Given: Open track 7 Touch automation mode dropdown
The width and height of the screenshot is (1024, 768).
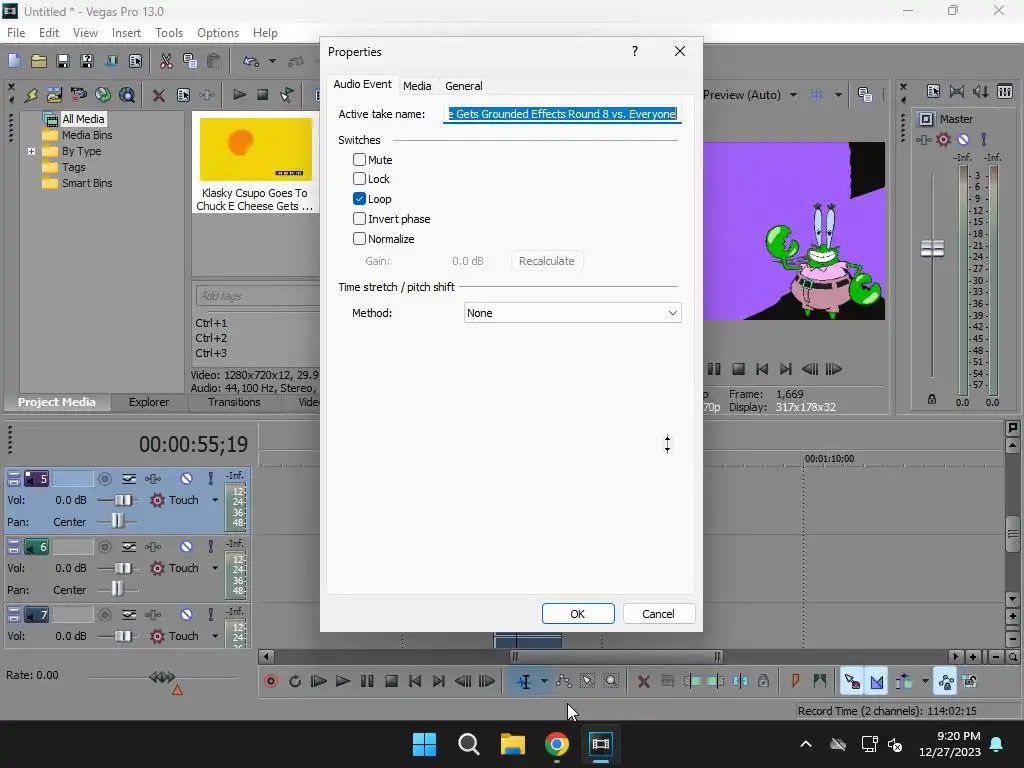Looking at the screenshot, I should tap(215, 636).
